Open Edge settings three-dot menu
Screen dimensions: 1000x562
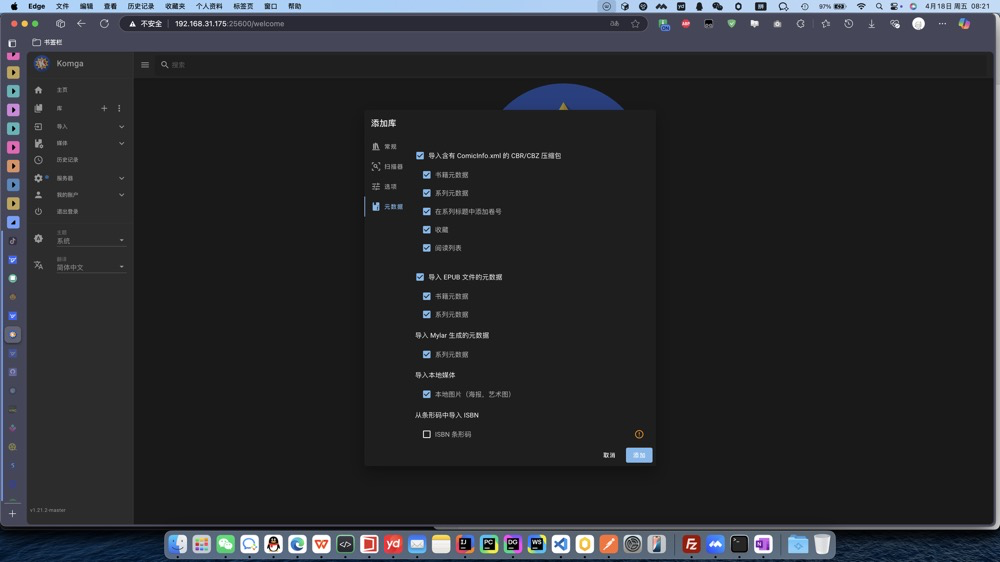942,24
